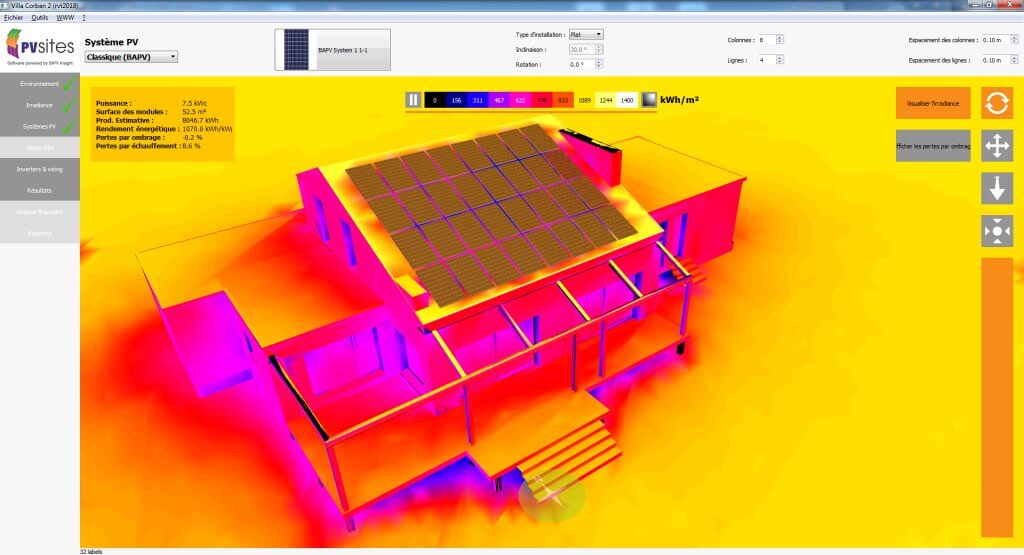This screenshot has width=1024, height=555.
Task: Click the Visualiser l'irradiance button
Action: click(x=932, y=103)
